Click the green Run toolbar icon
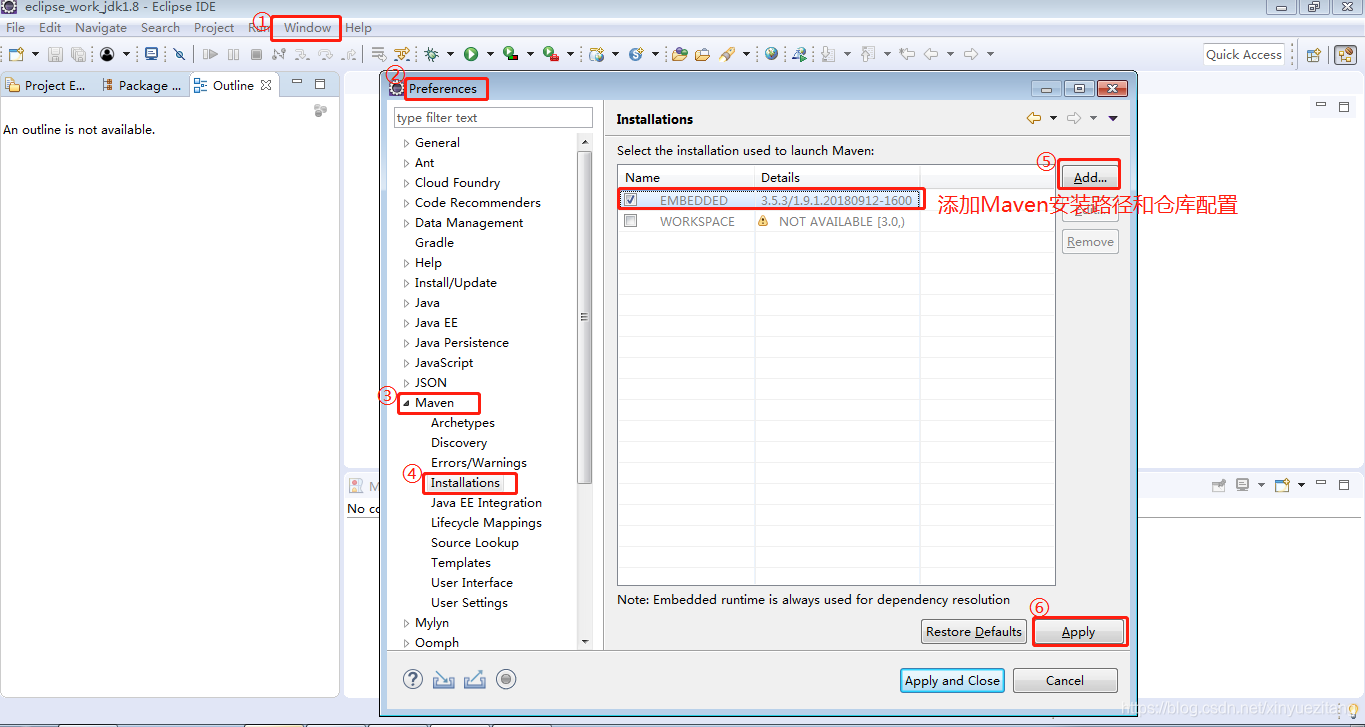The width and height of the screenshot is (1365, 727). coord(470,54)
